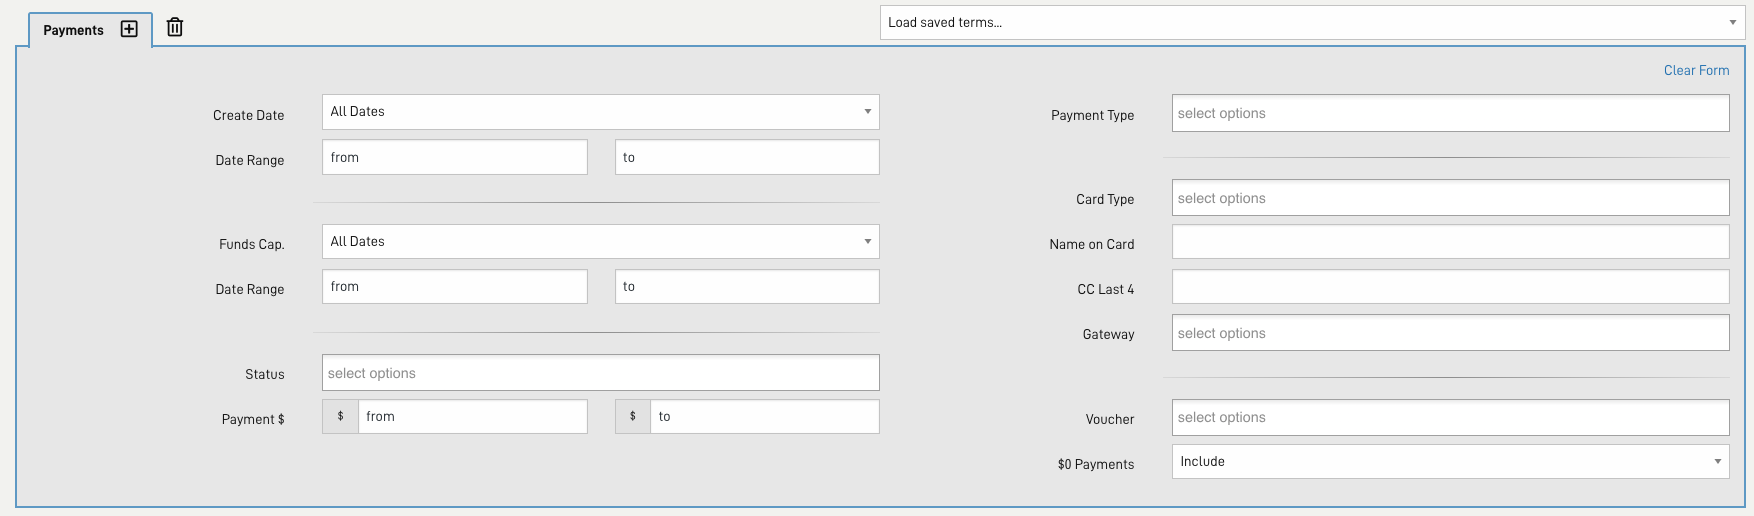Click the Clear Form link
1754x516 pixels.
[1696, 70]
